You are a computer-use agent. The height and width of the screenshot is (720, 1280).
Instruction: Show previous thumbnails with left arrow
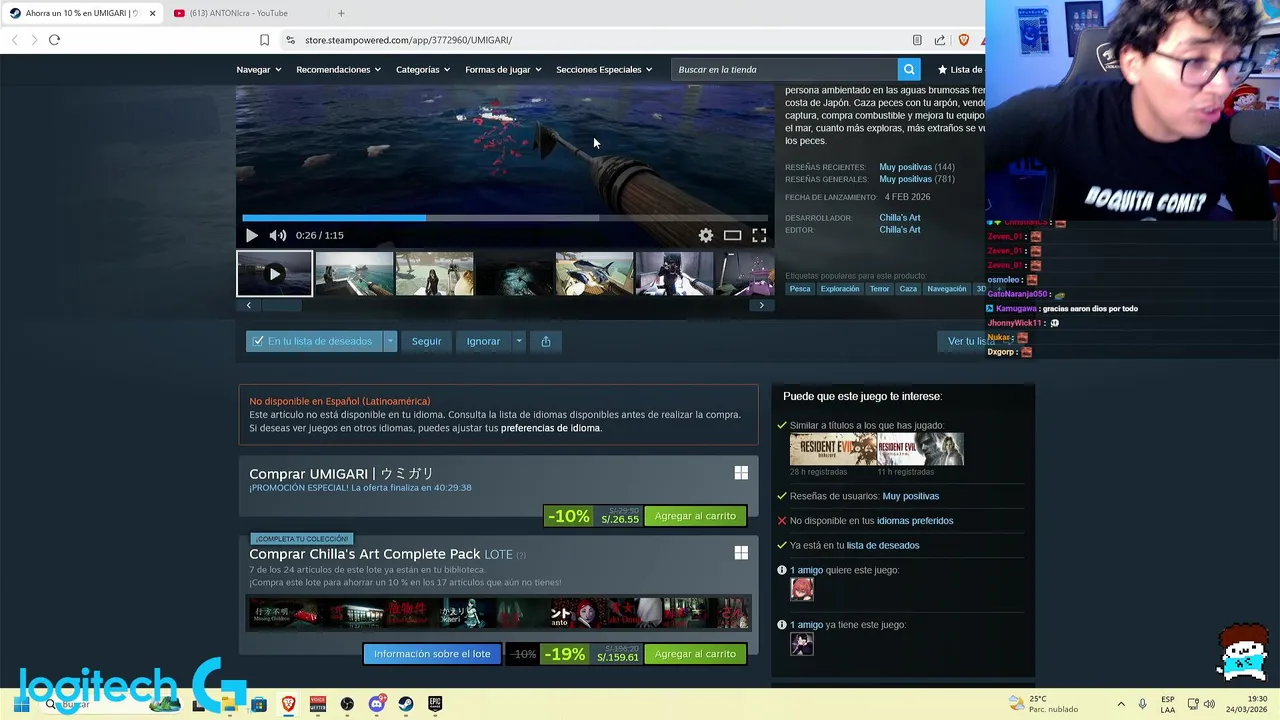[x=248, y=305]
